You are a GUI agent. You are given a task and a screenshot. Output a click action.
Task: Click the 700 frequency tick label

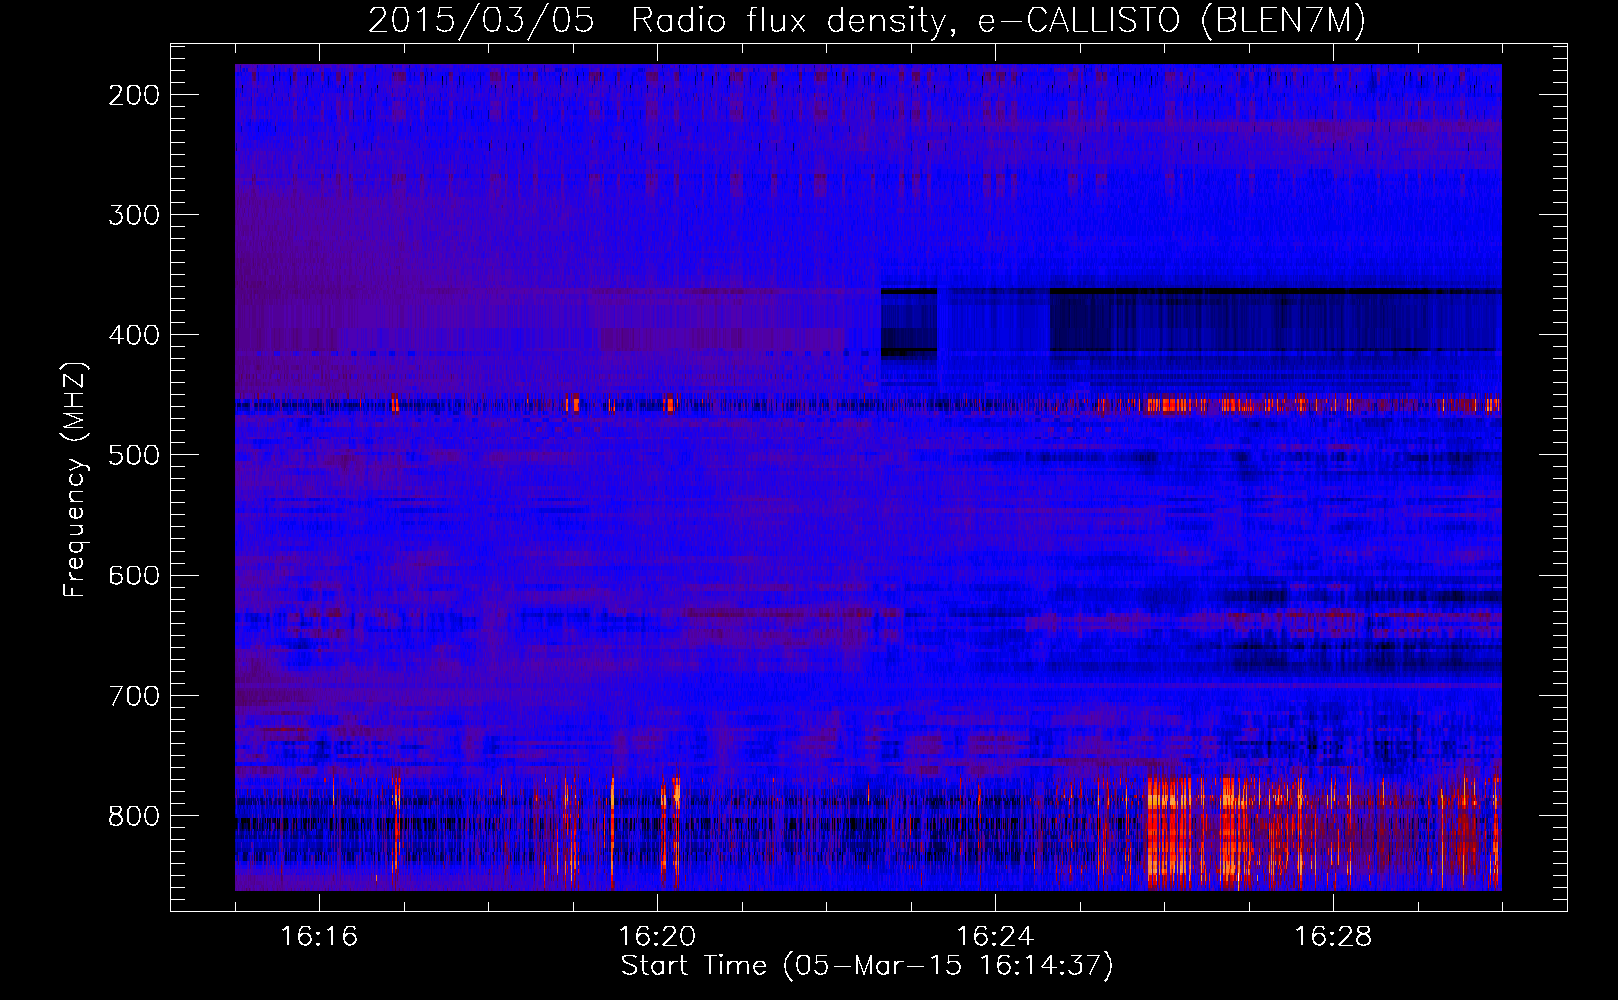click(134, 695)
